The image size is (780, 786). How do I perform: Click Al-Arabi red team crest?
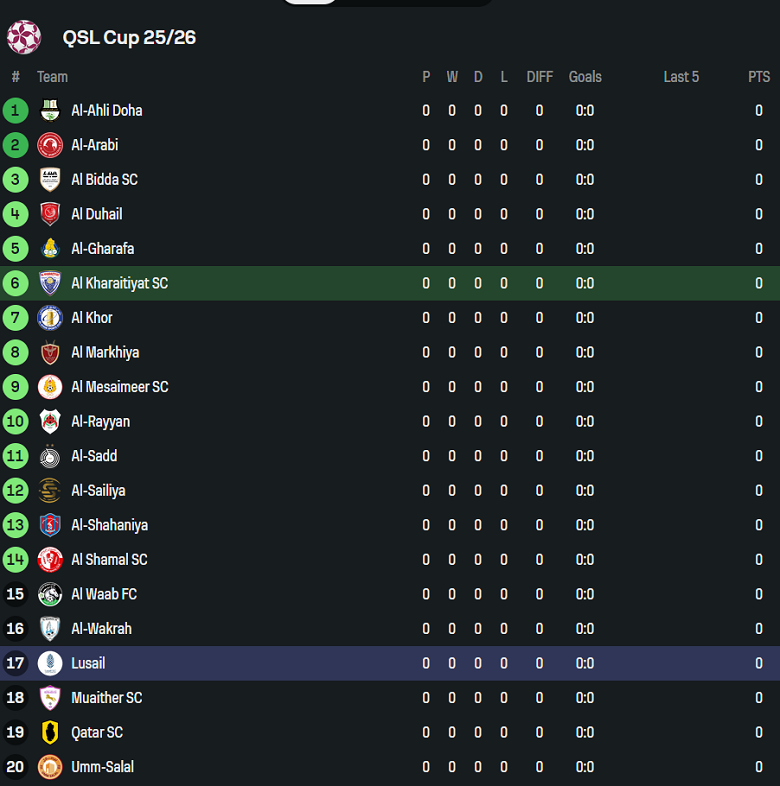(x=50, y=145)
